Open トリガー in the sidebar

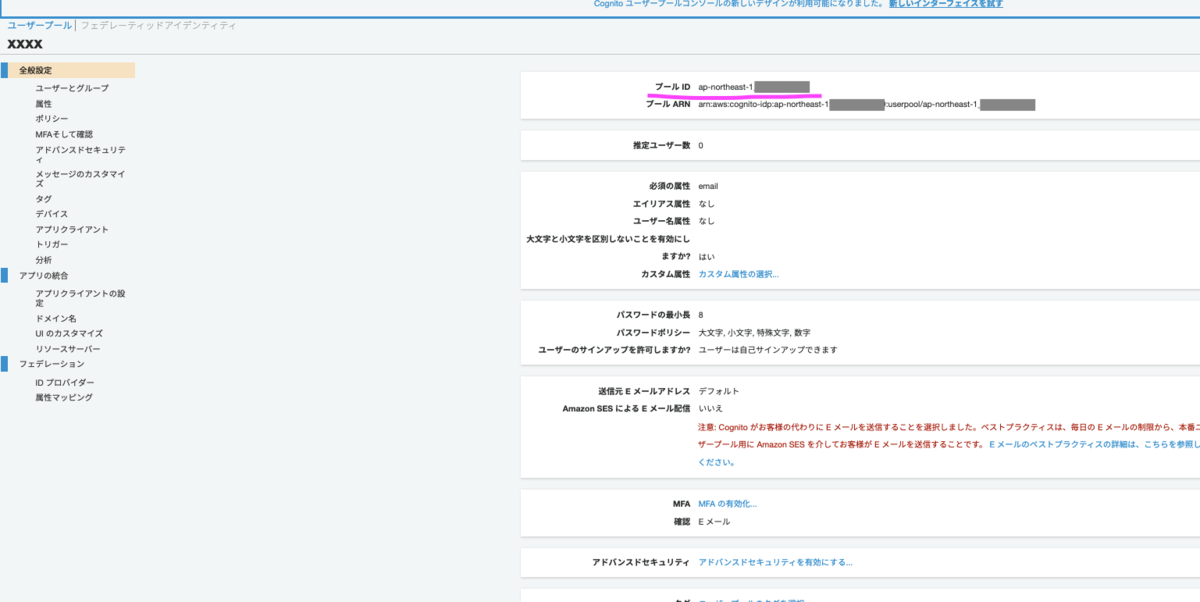(52, 244)
